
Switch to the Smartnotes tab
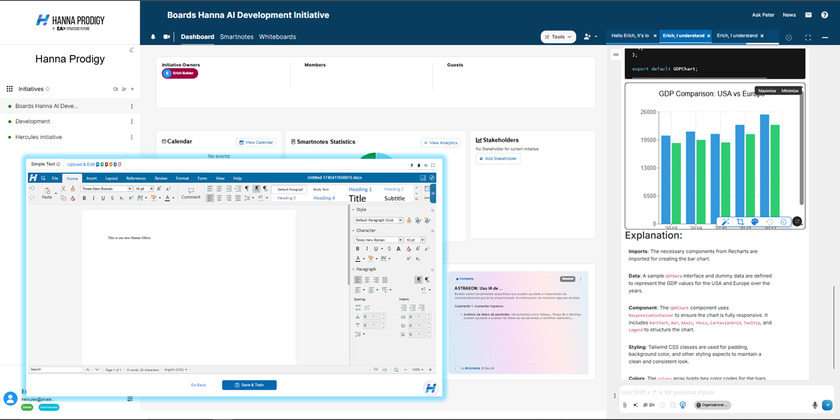point(236,36)
